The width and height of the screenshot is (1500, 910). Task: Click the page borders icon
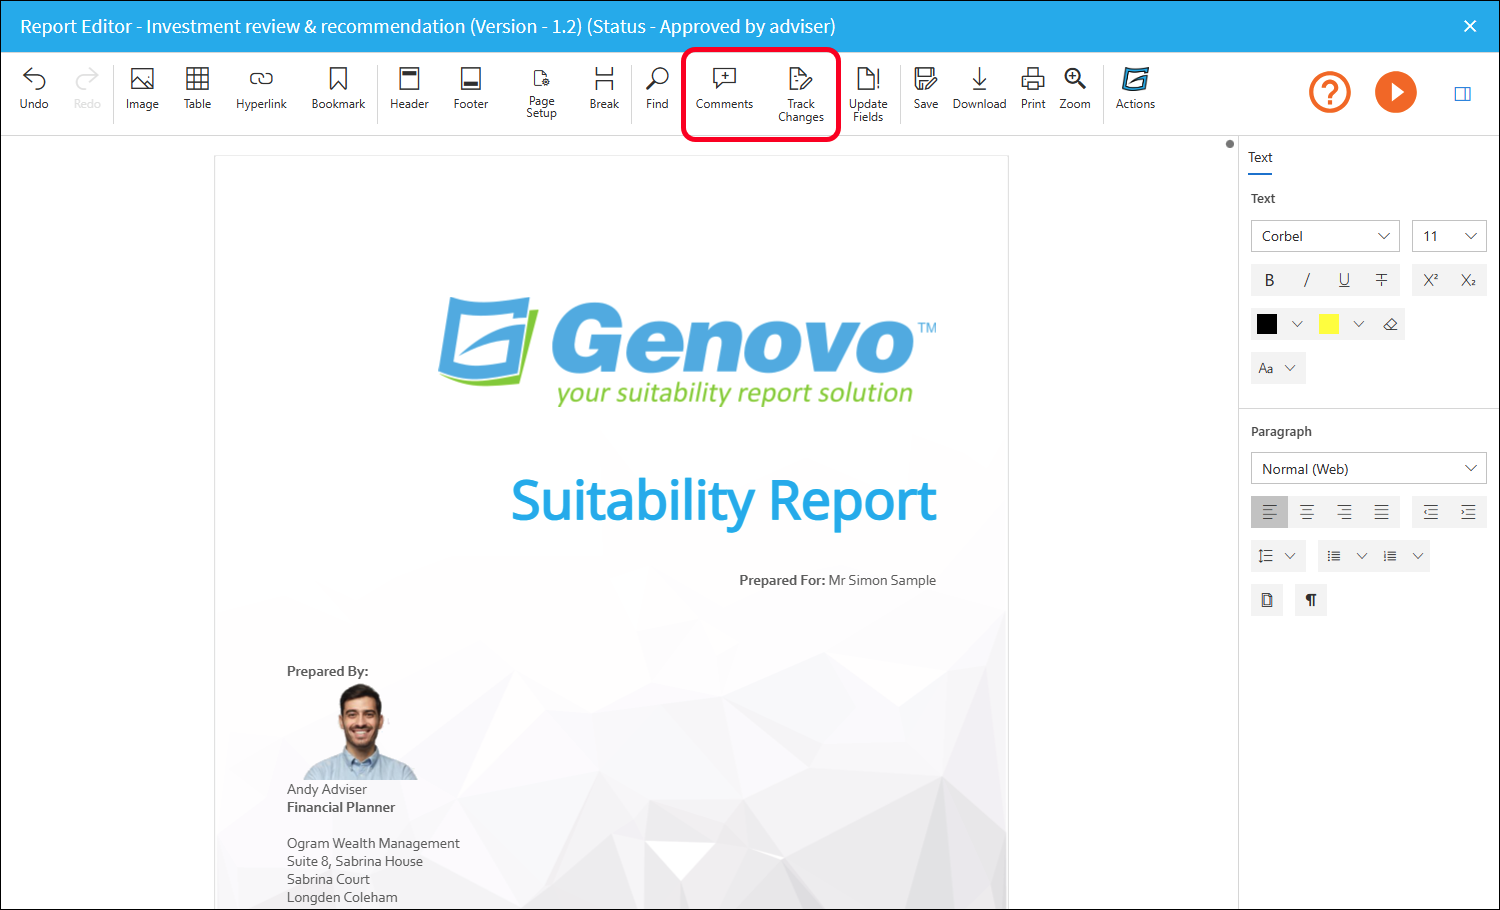tap(1267, 600)
